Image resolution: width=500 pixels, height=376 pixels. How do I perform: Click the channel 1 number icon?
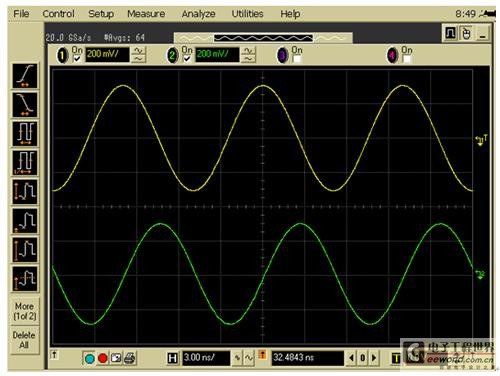62,55
